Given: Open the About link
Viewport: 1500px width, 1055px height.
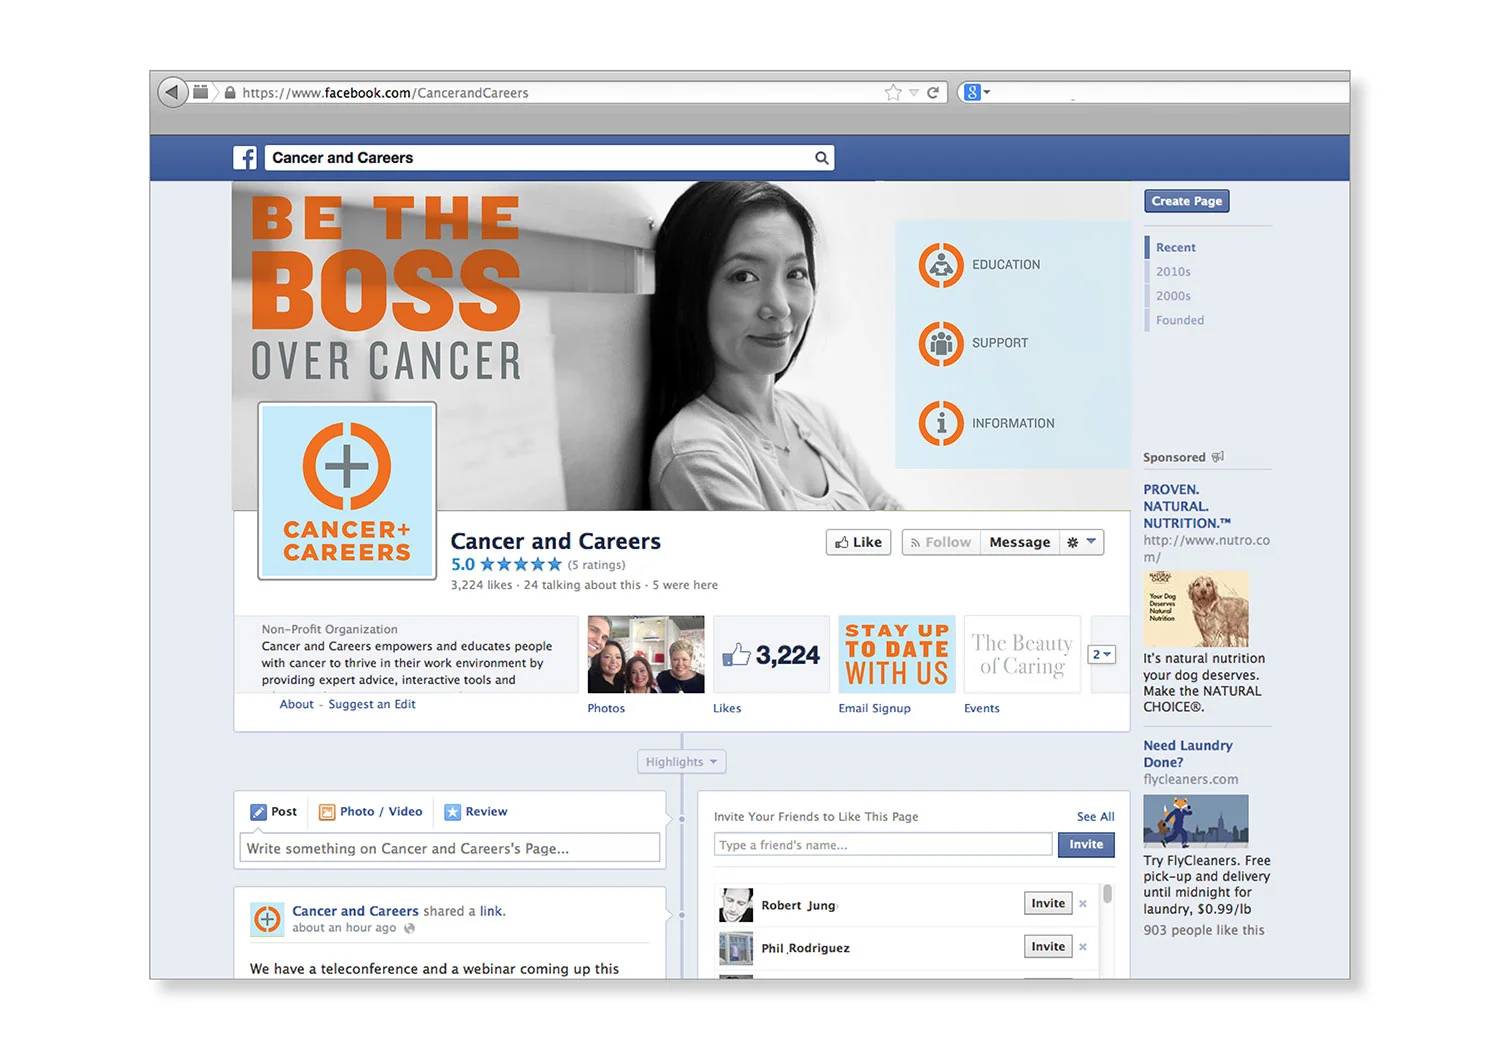Looking at the screenshot, I should 297,705.
